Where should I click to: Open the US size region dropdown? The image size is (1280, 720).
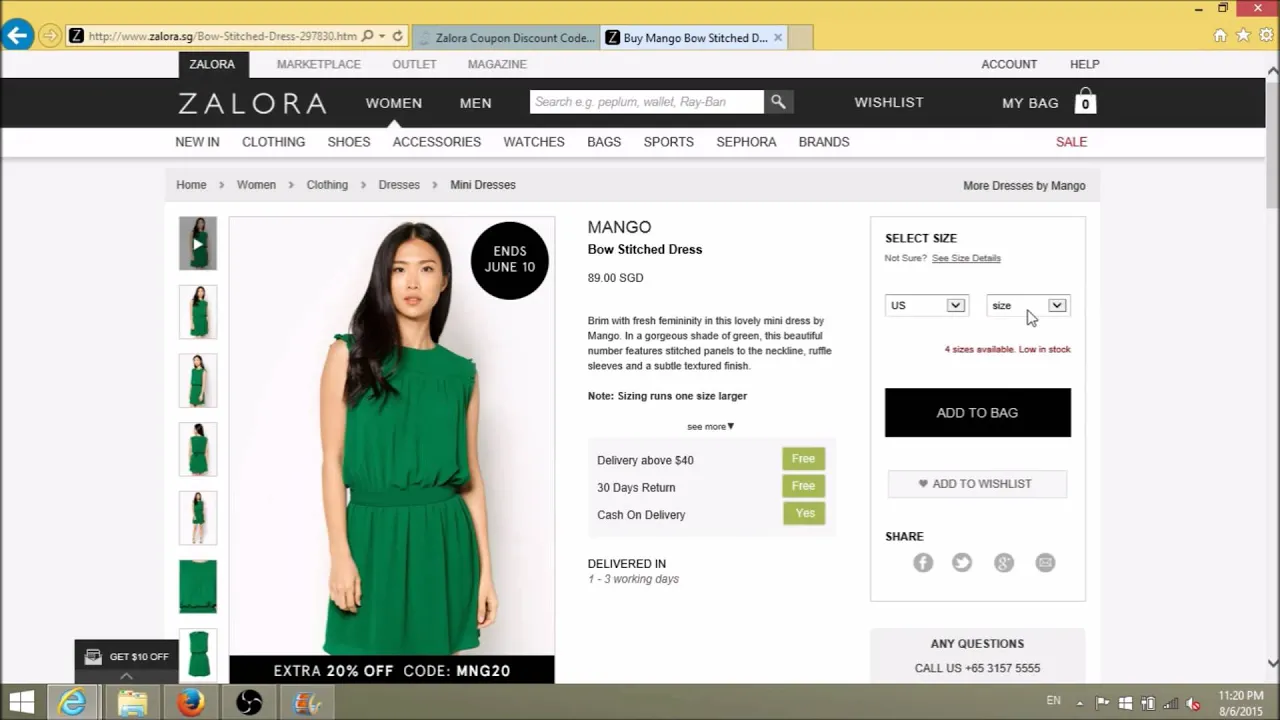coord(926,305)
